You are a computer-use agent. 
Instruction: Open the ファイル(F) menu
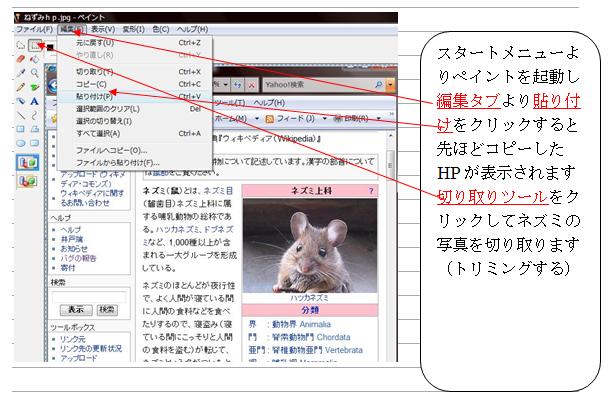click(x=34, y=29)
